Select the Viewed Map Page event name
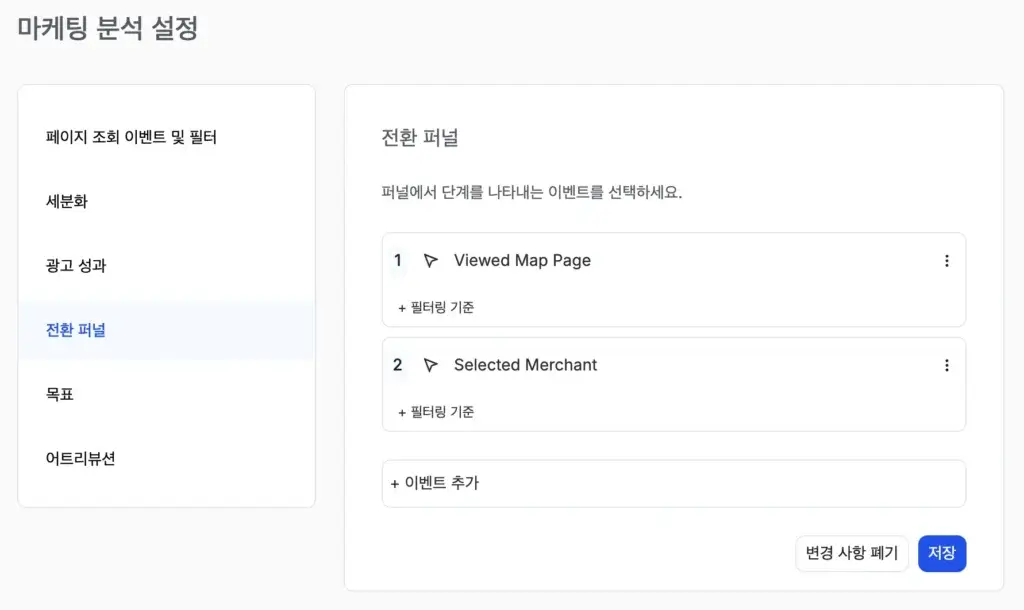Image resolution: width=1024 pixels, height=610 pixels. click(522, 260)
